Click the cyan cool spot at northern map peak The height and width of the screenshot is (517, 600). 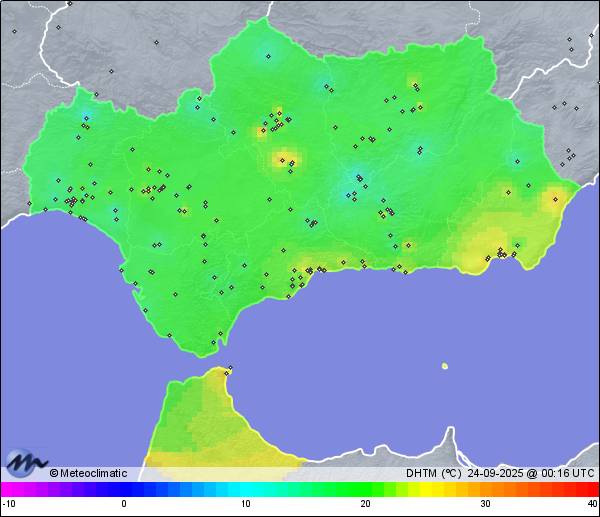(266, 54)
